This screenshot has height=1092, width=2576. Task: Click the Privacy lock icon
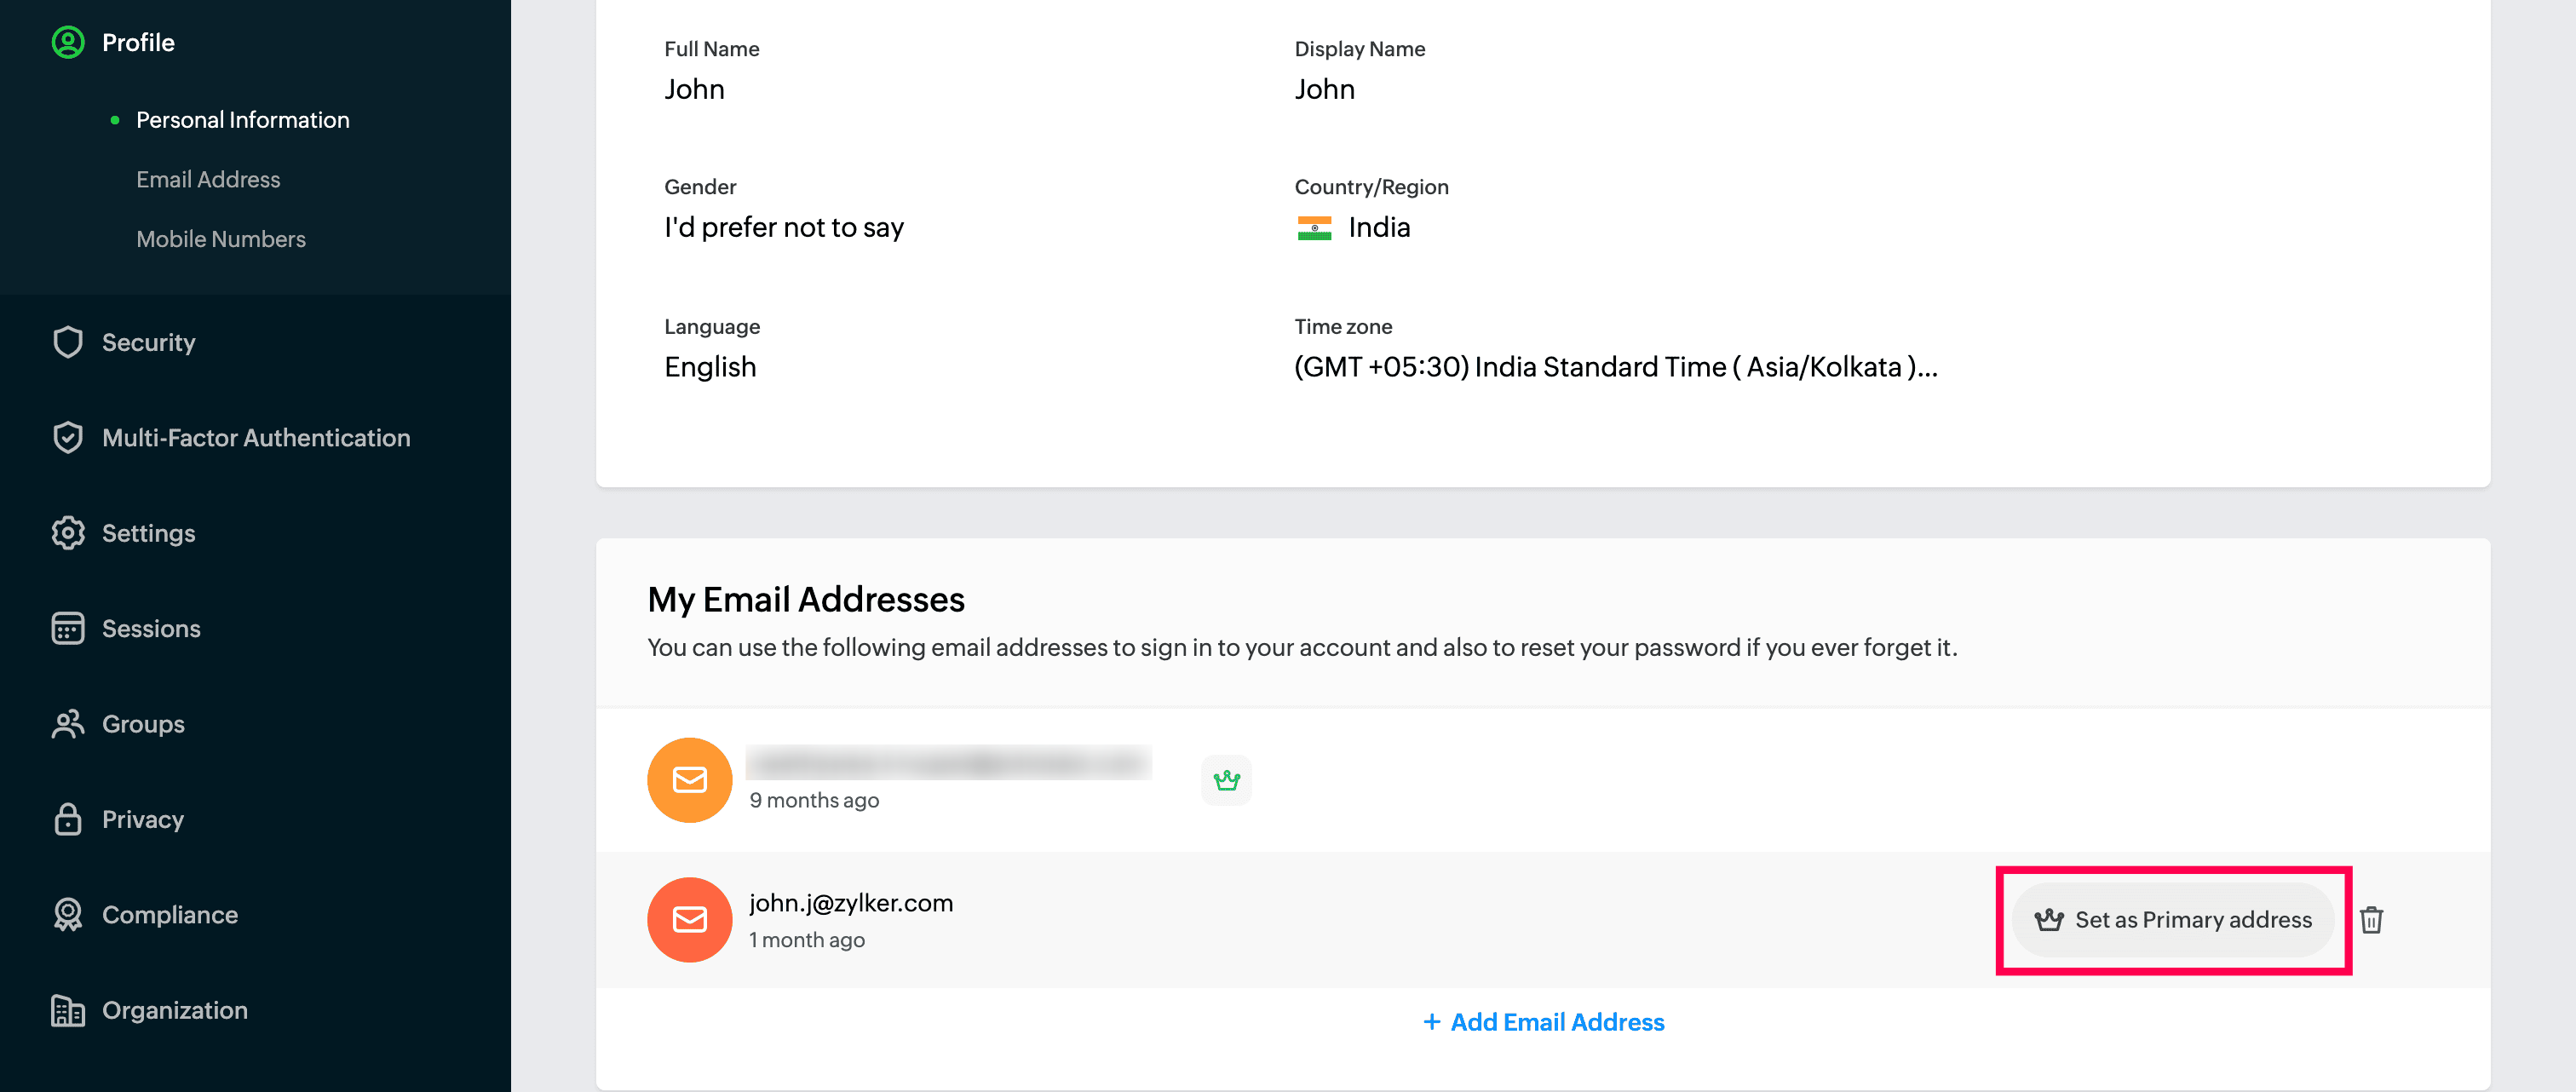(x=68, y=819)
